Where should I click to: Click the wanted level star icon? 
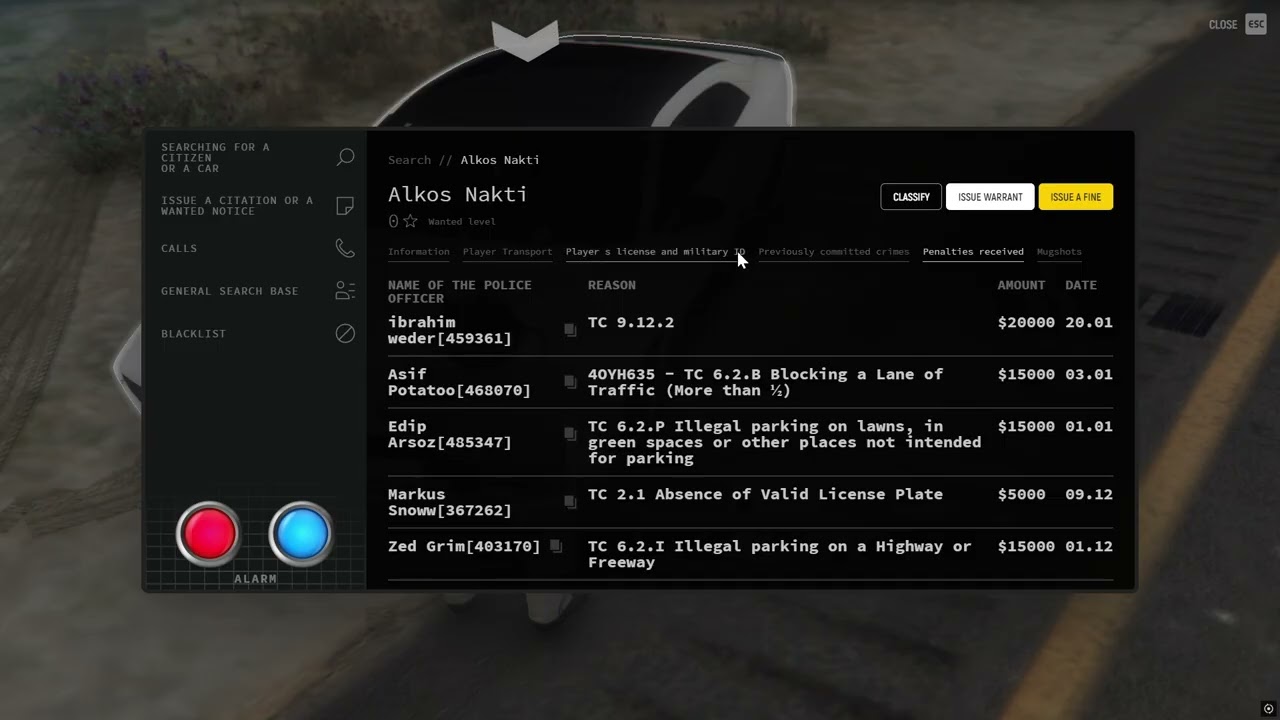pos(410,221)
